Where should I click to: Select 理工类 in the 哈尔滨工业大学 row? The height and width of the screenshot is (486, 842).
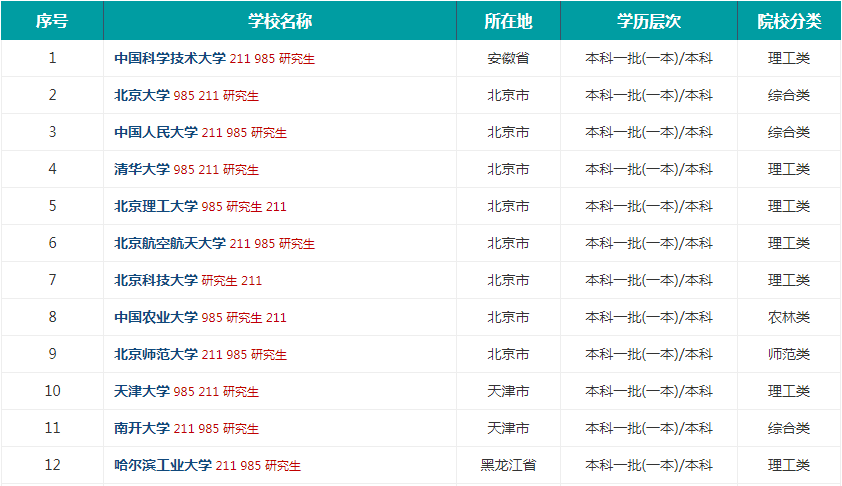pyautogui.click(x=789, y=466)
